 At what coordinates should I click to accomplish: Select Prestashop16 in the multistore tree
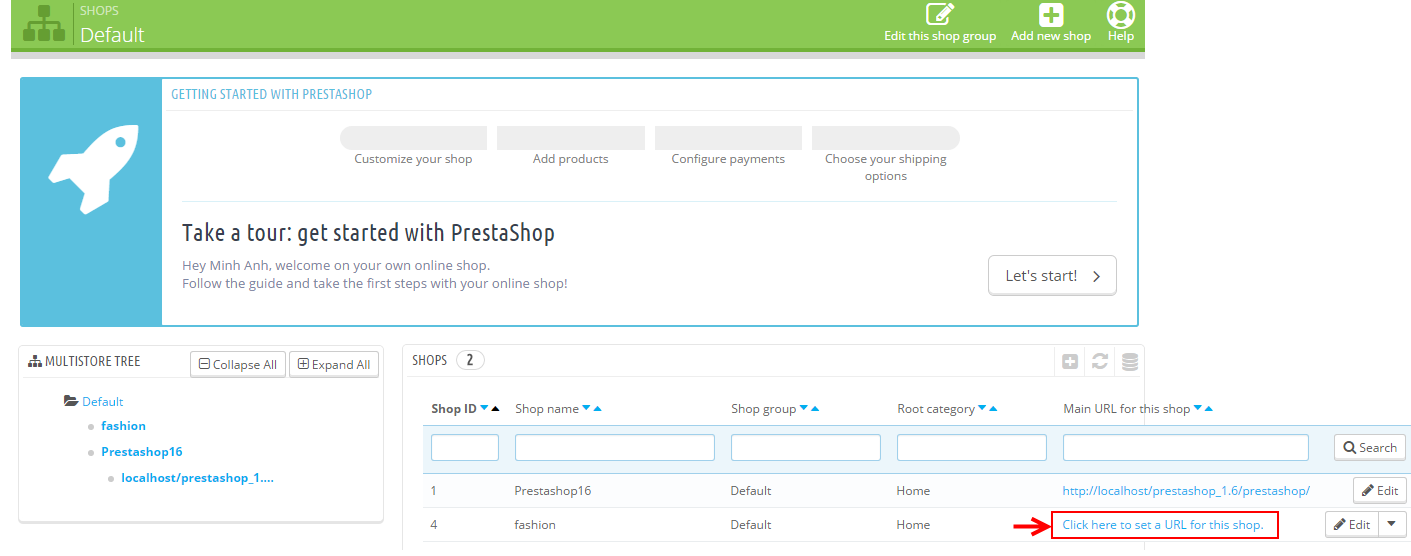click(142, 451)
